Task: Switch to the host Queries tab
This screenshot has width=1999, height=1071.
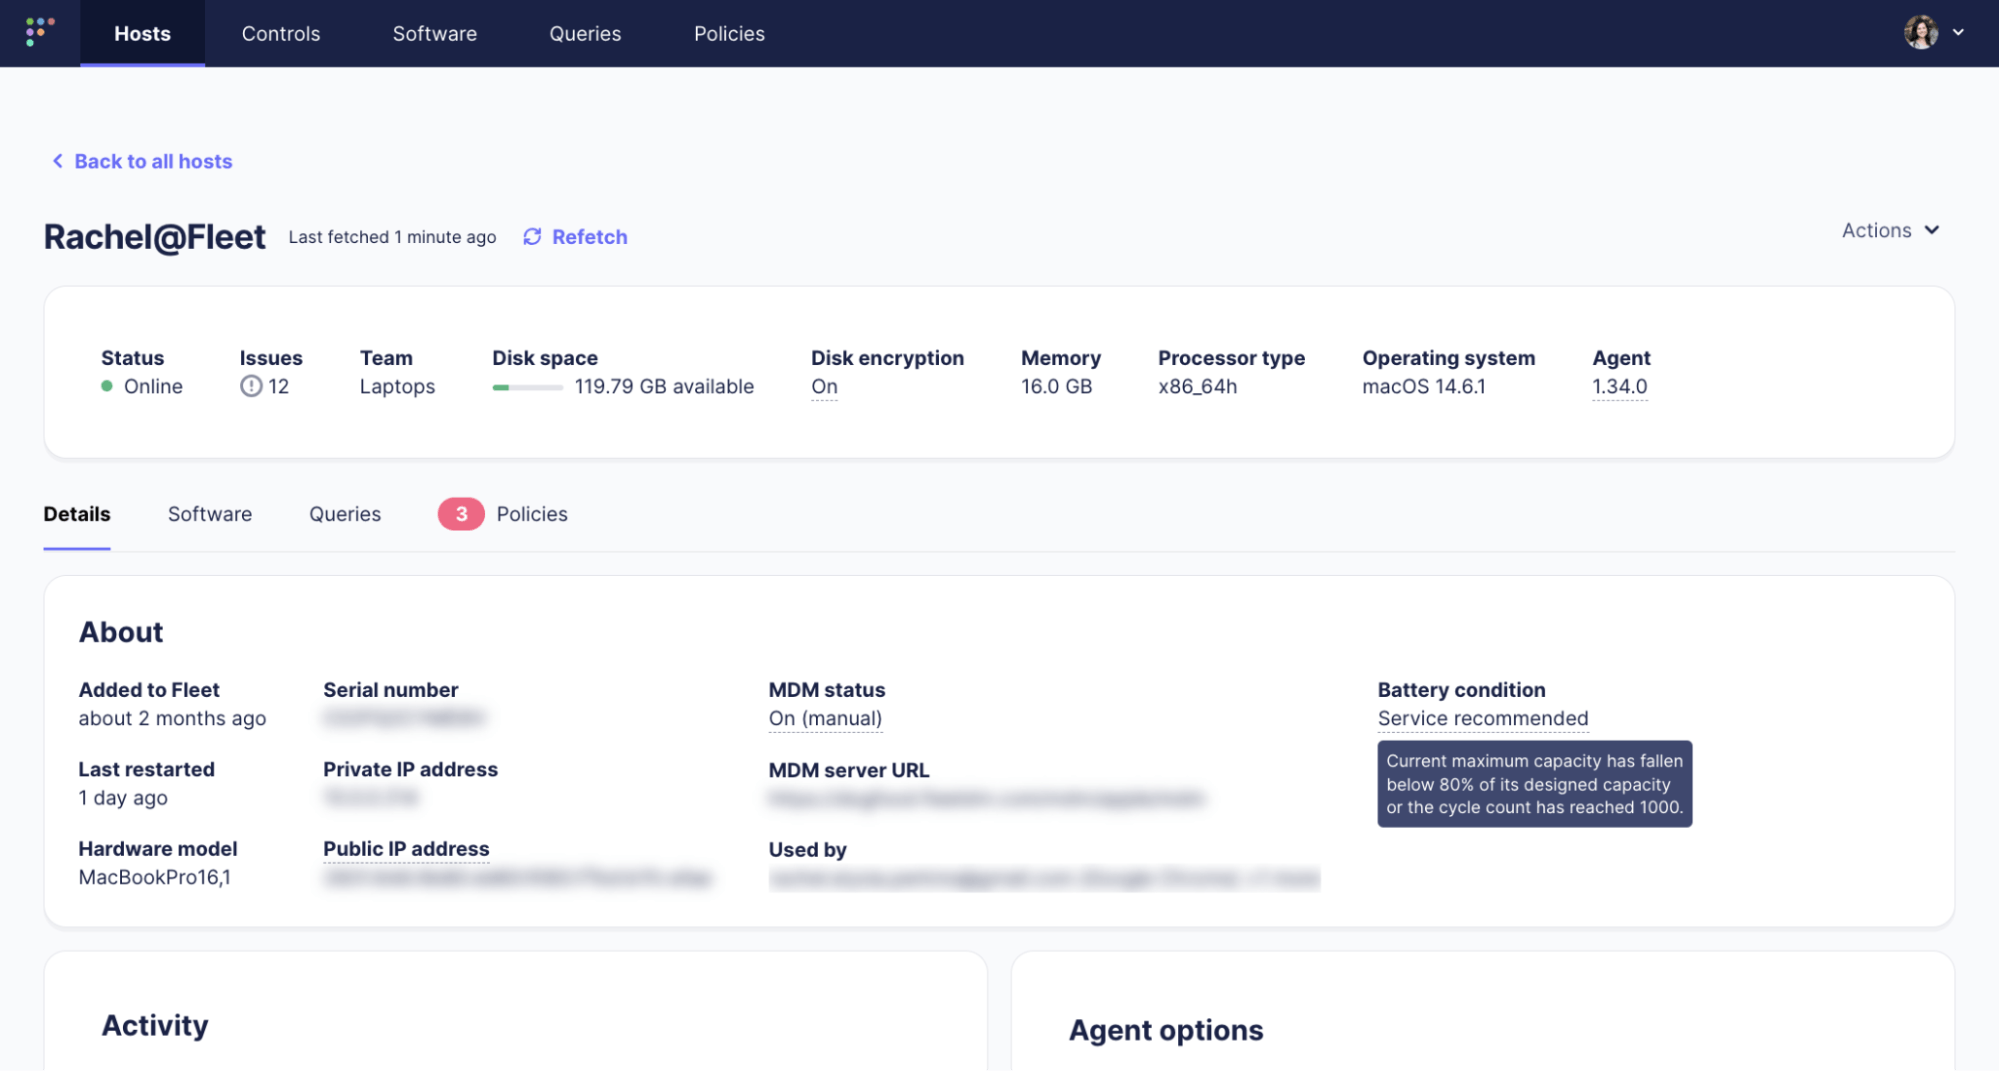Action: 345,514
